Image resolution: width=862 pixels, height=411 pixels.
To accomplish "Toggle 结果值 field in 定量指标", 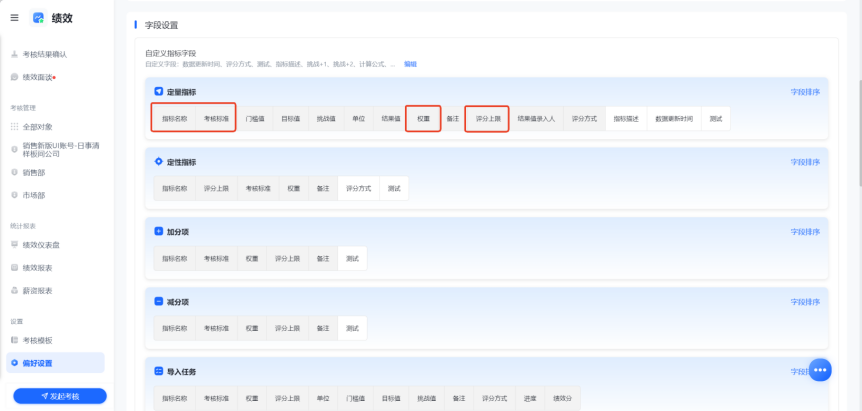I will pos(391,119).
